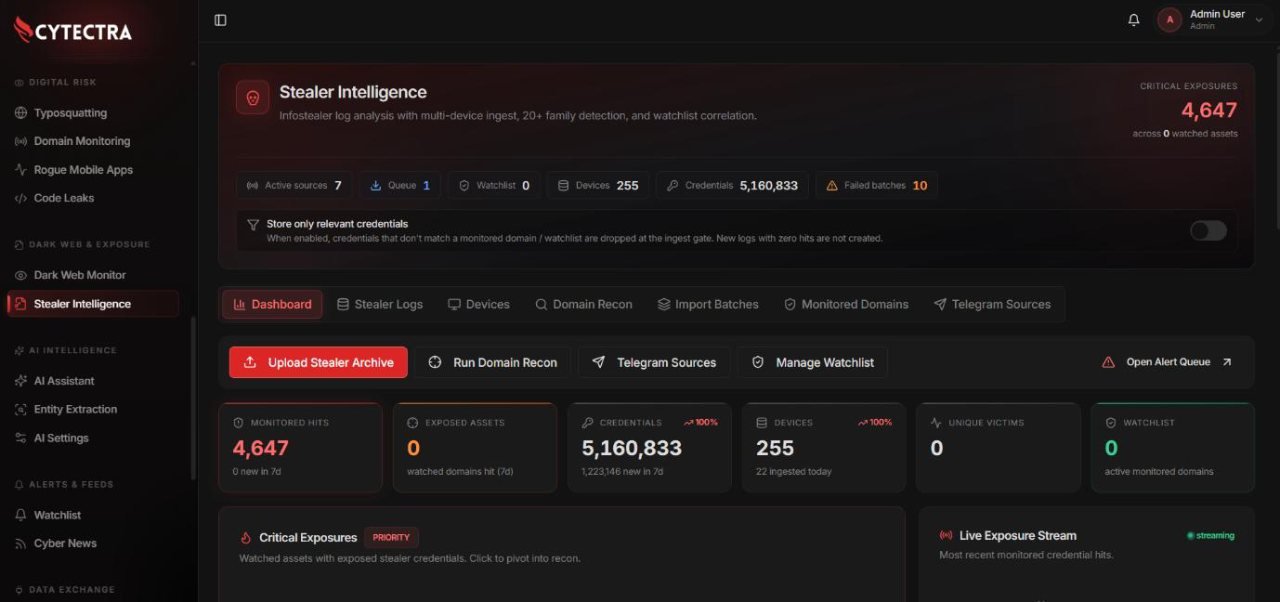
Task: Click the sidebar vertical scrollbar
Action: [x=194, y=398]
